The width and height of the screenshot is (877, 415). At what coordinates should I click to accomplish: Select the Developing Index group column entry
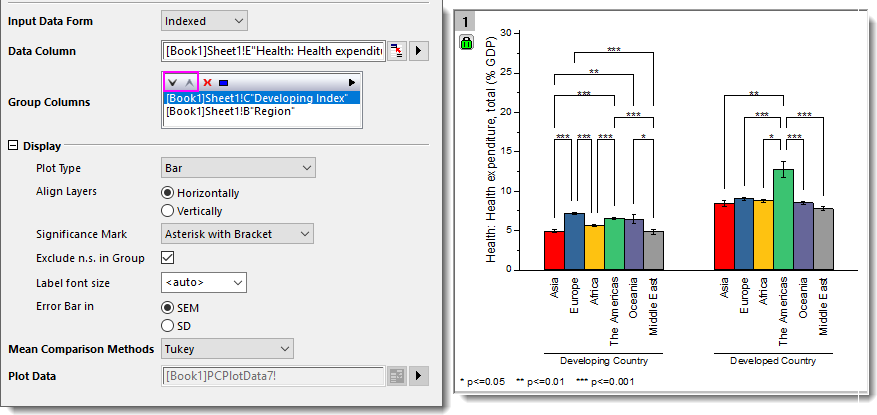pos(262,98)
